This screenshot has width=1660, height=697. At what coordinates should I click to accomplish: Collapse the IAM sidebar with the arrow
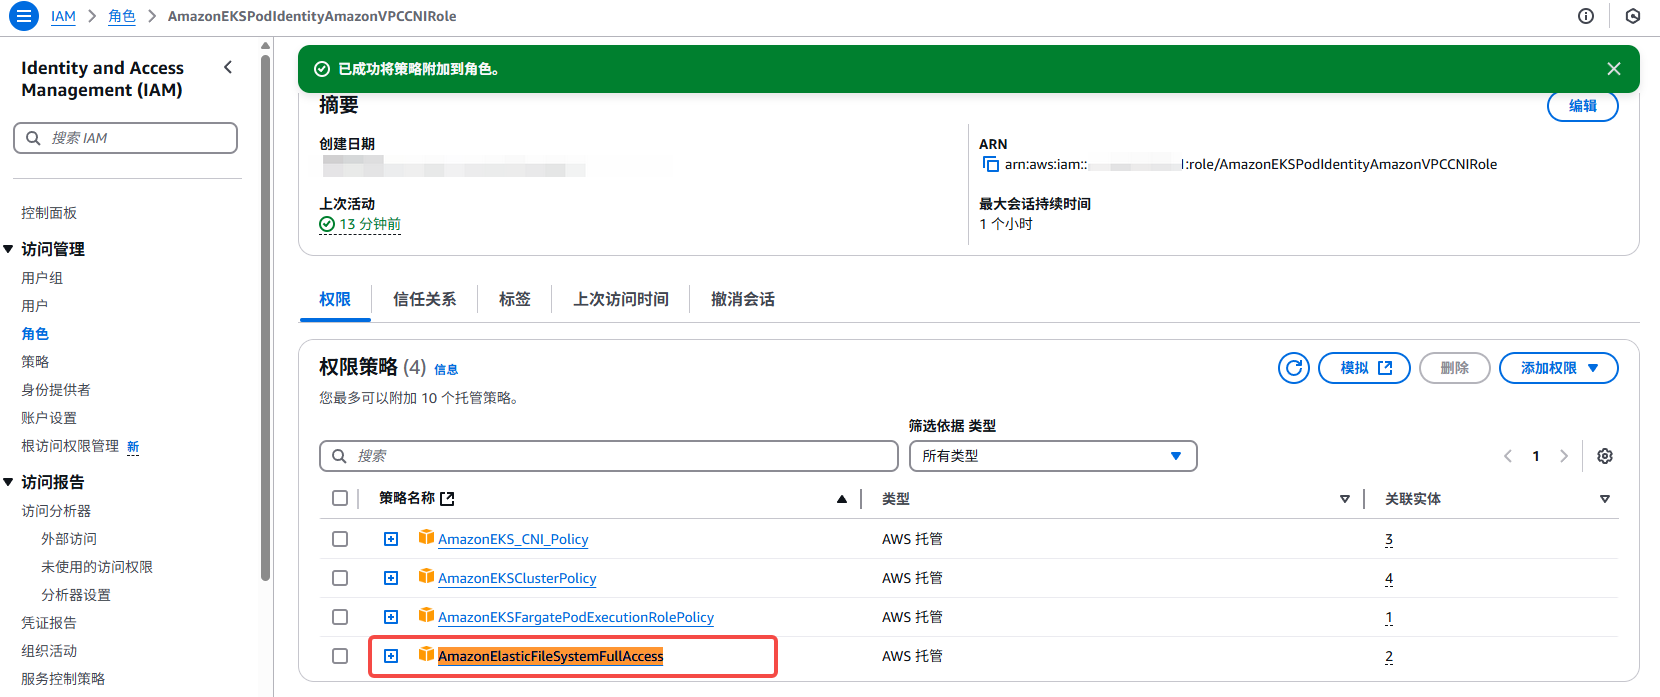228,67
